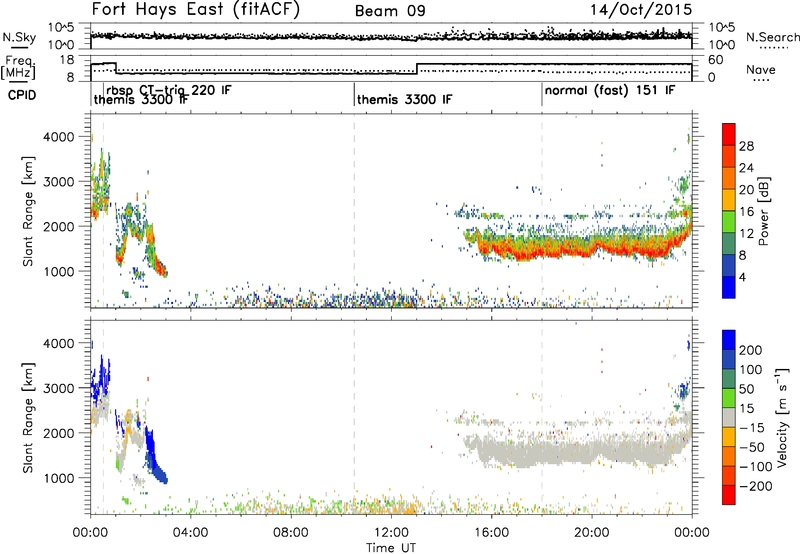
Task: Click the 'Power [dB]' colorbar title
Action: pos(764,211)
